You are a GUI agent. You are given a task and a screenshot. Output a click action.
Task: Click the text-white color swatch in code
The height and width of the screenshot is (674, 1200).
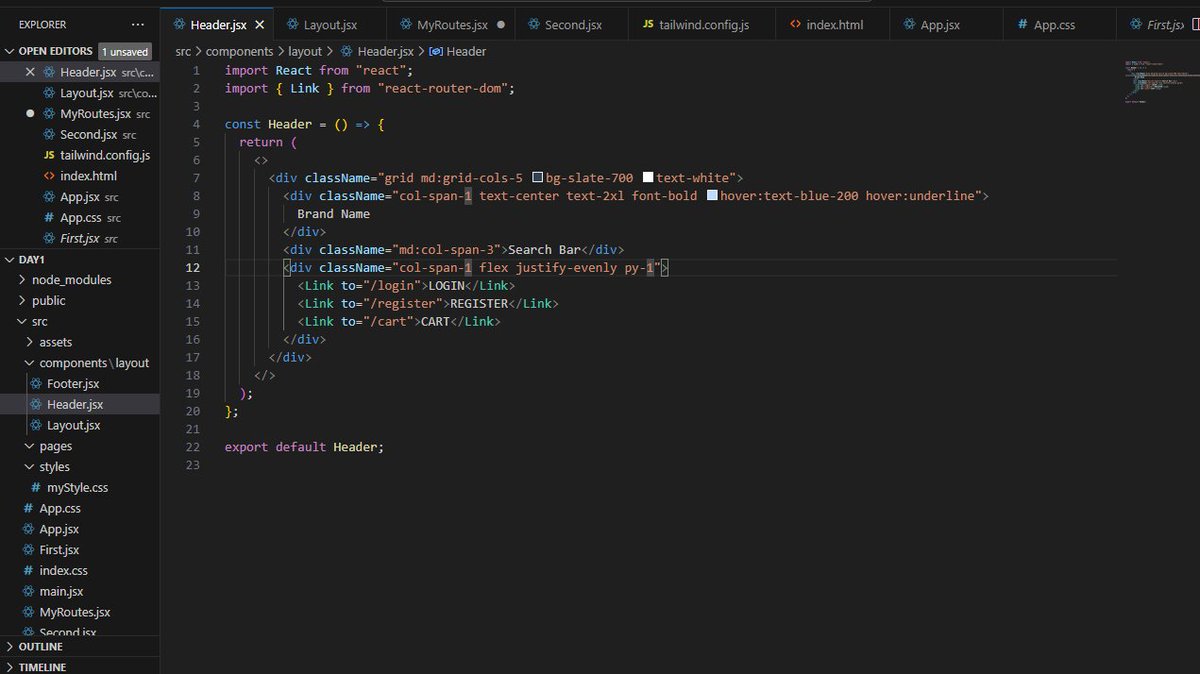pos(648,178)
